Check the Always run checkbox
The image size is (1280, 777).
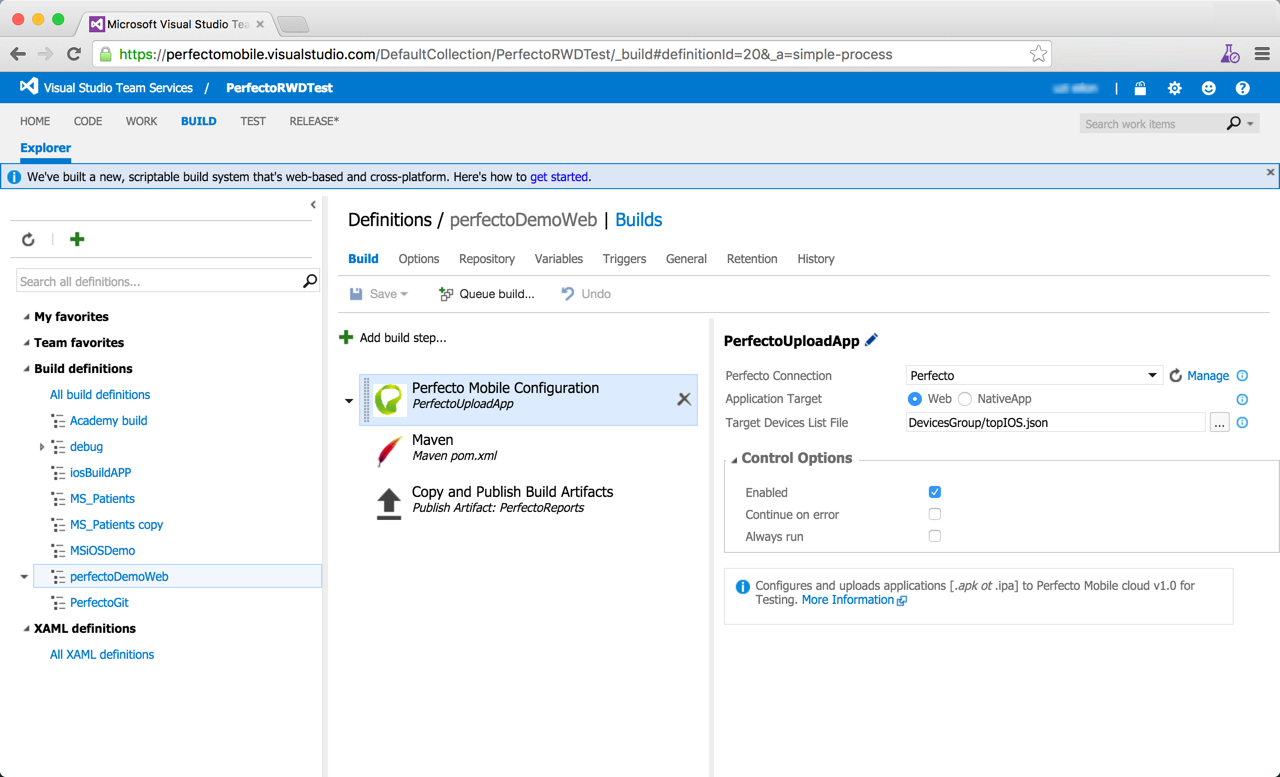[x=935, y=536]
